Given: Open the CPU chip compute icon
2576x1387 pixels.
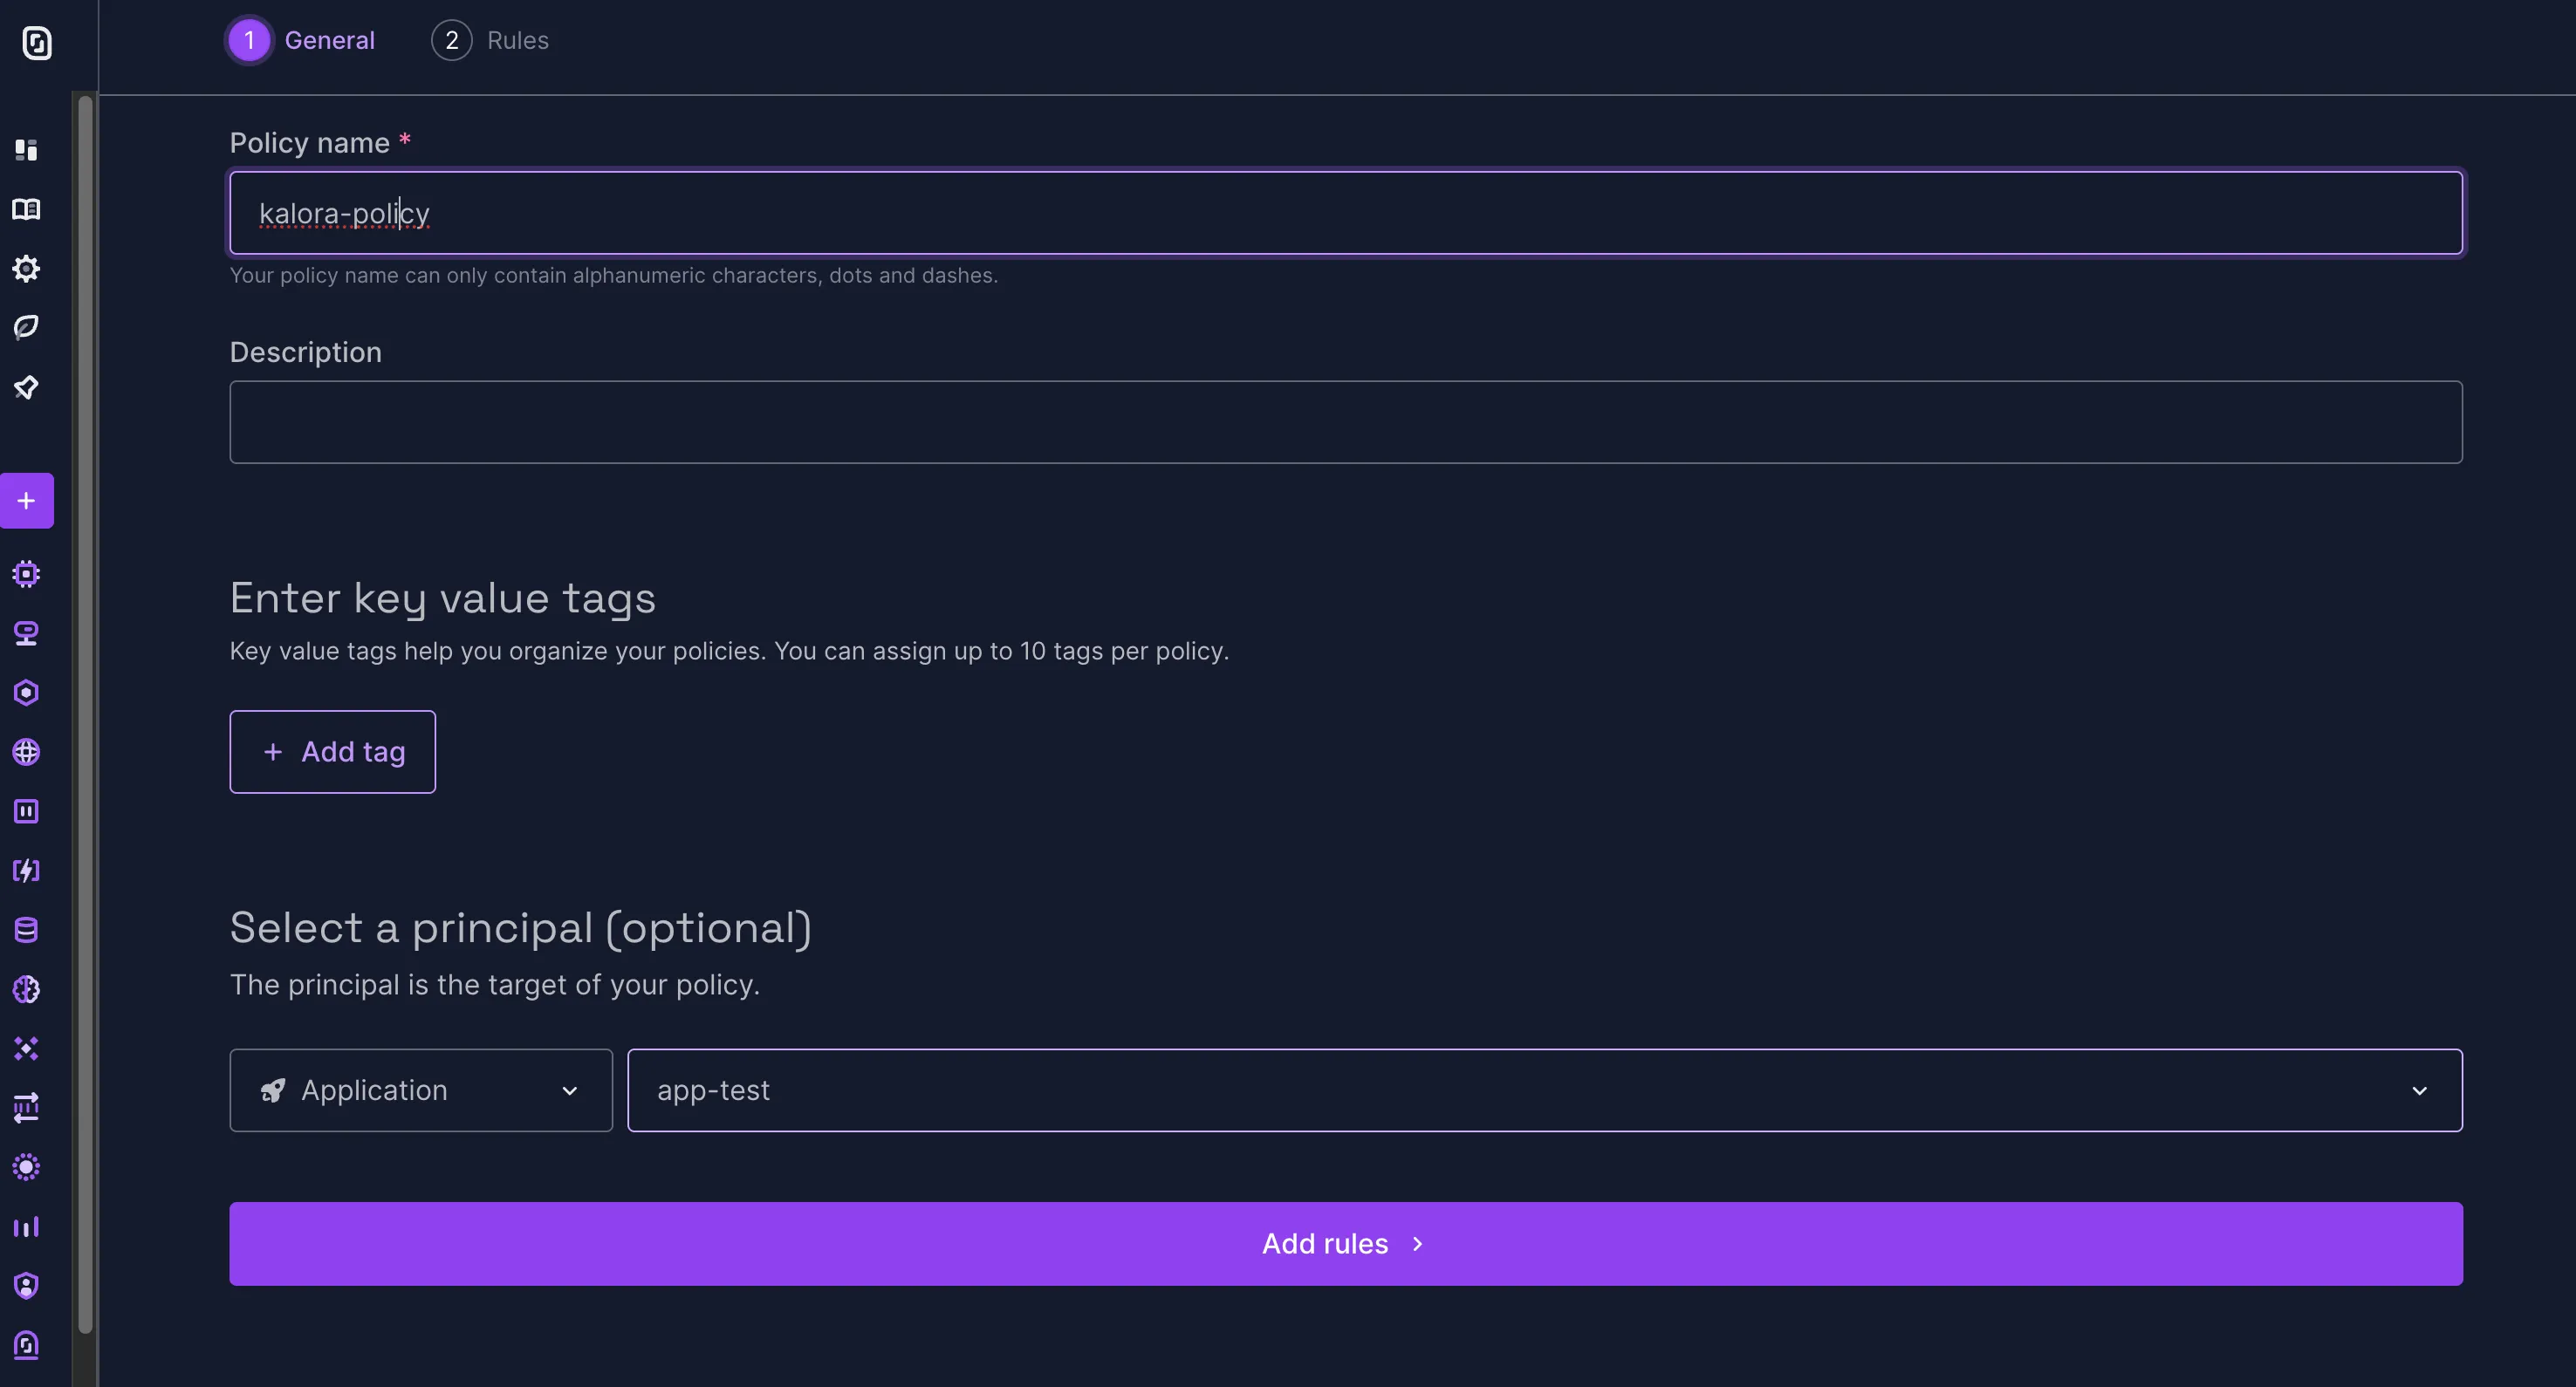Looking at the screenshot, I should pyautogui.click(x=26, y=574).
